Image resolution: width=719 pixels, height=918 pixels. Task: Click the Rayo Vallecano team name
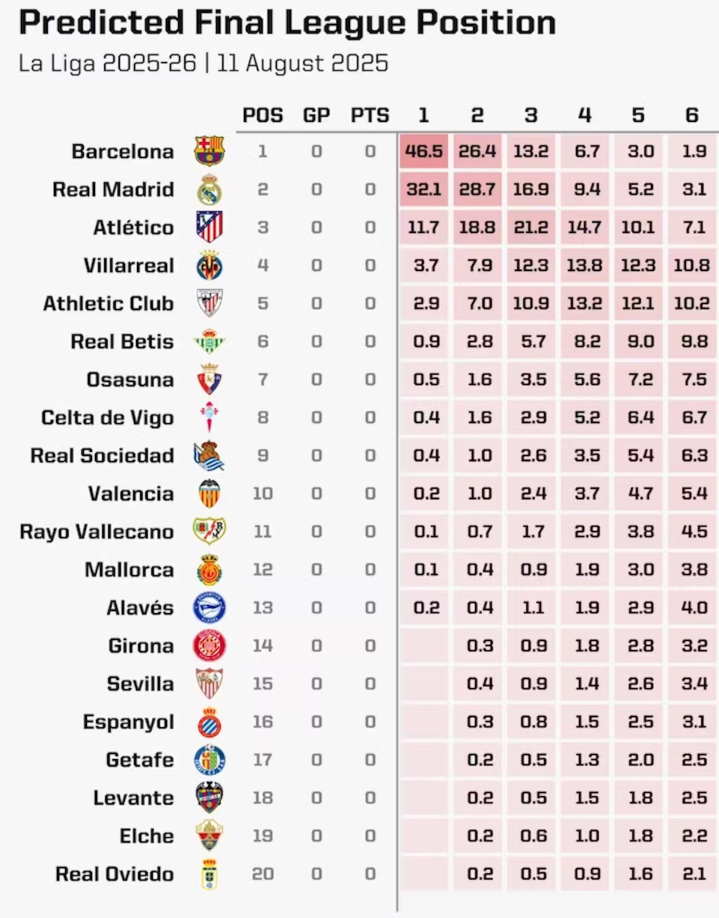click(x=97, y=532)
